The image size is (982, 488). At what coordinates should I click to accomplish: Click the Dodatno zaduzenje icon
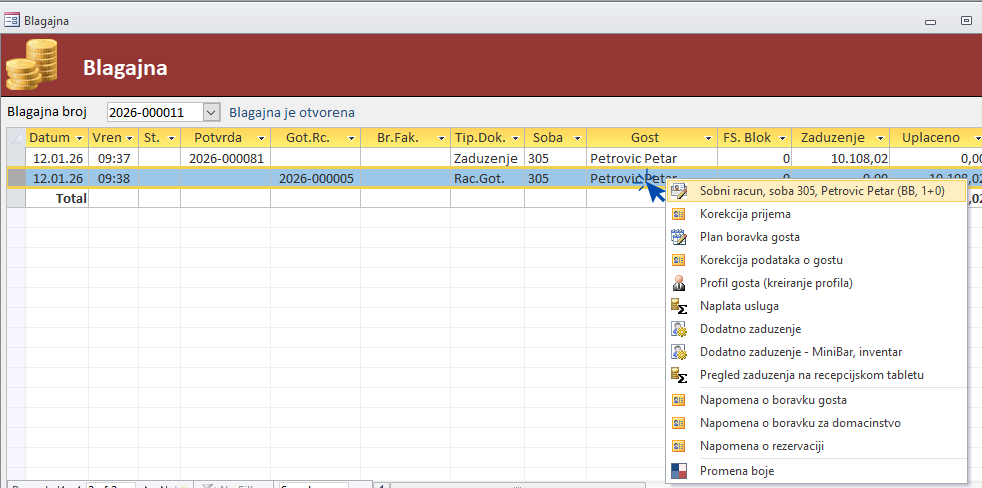click(x=680, y=329)
